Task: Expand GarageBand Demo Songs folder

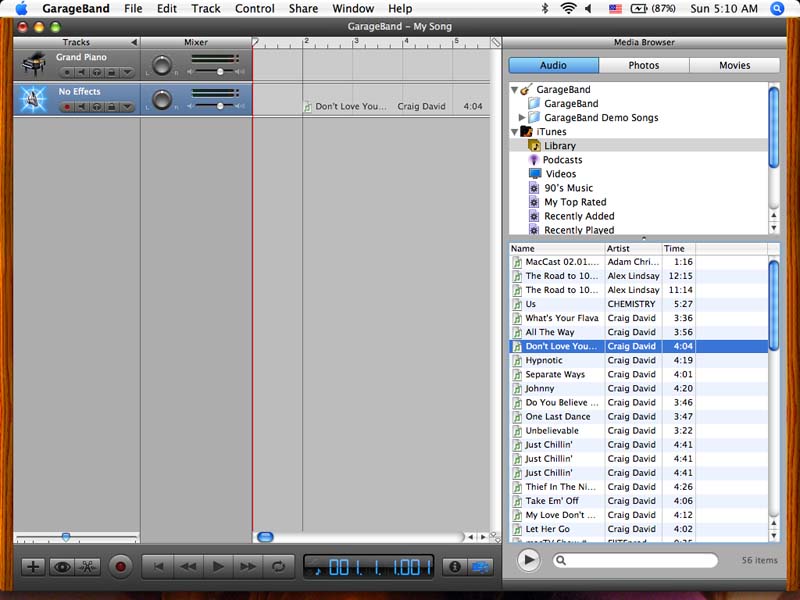Action: click(522, 118)
